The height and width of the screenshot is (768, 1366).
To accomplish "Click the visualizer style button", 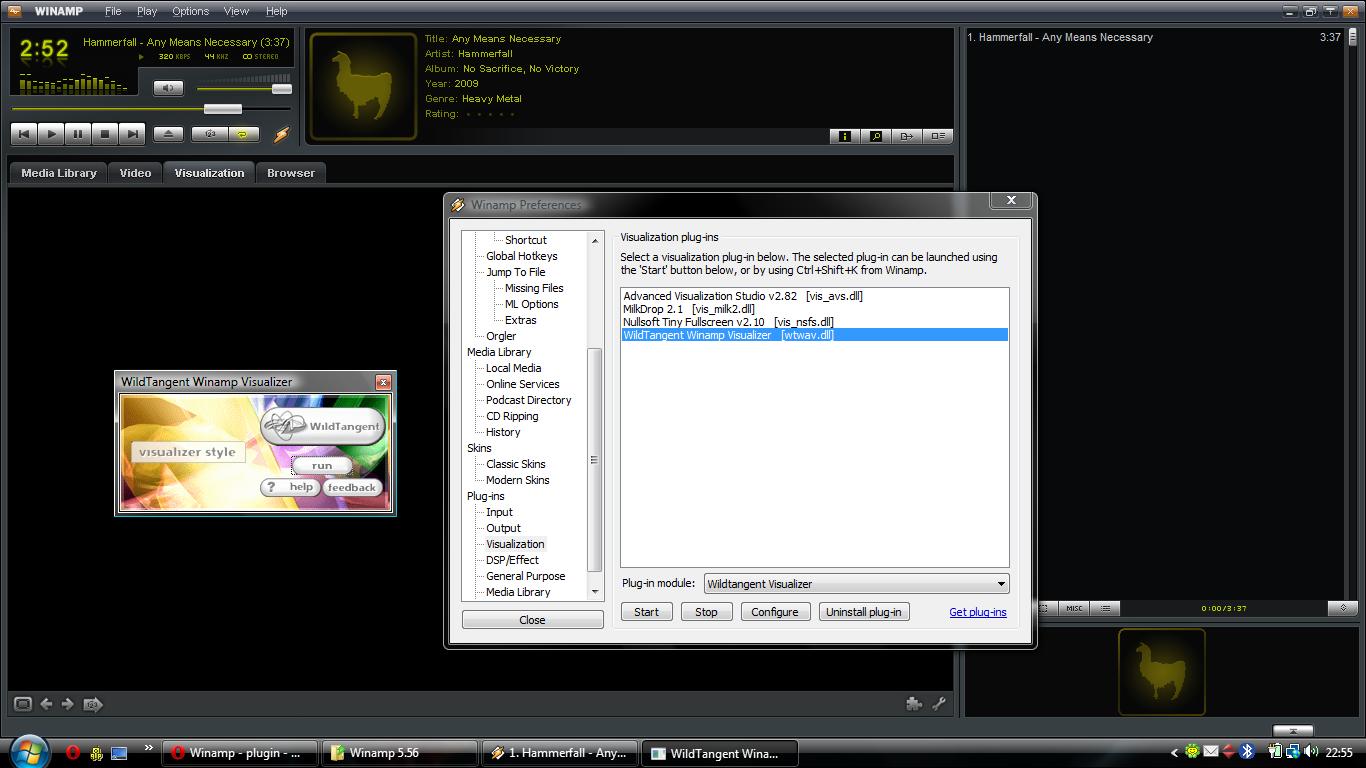I will point(188,452).
